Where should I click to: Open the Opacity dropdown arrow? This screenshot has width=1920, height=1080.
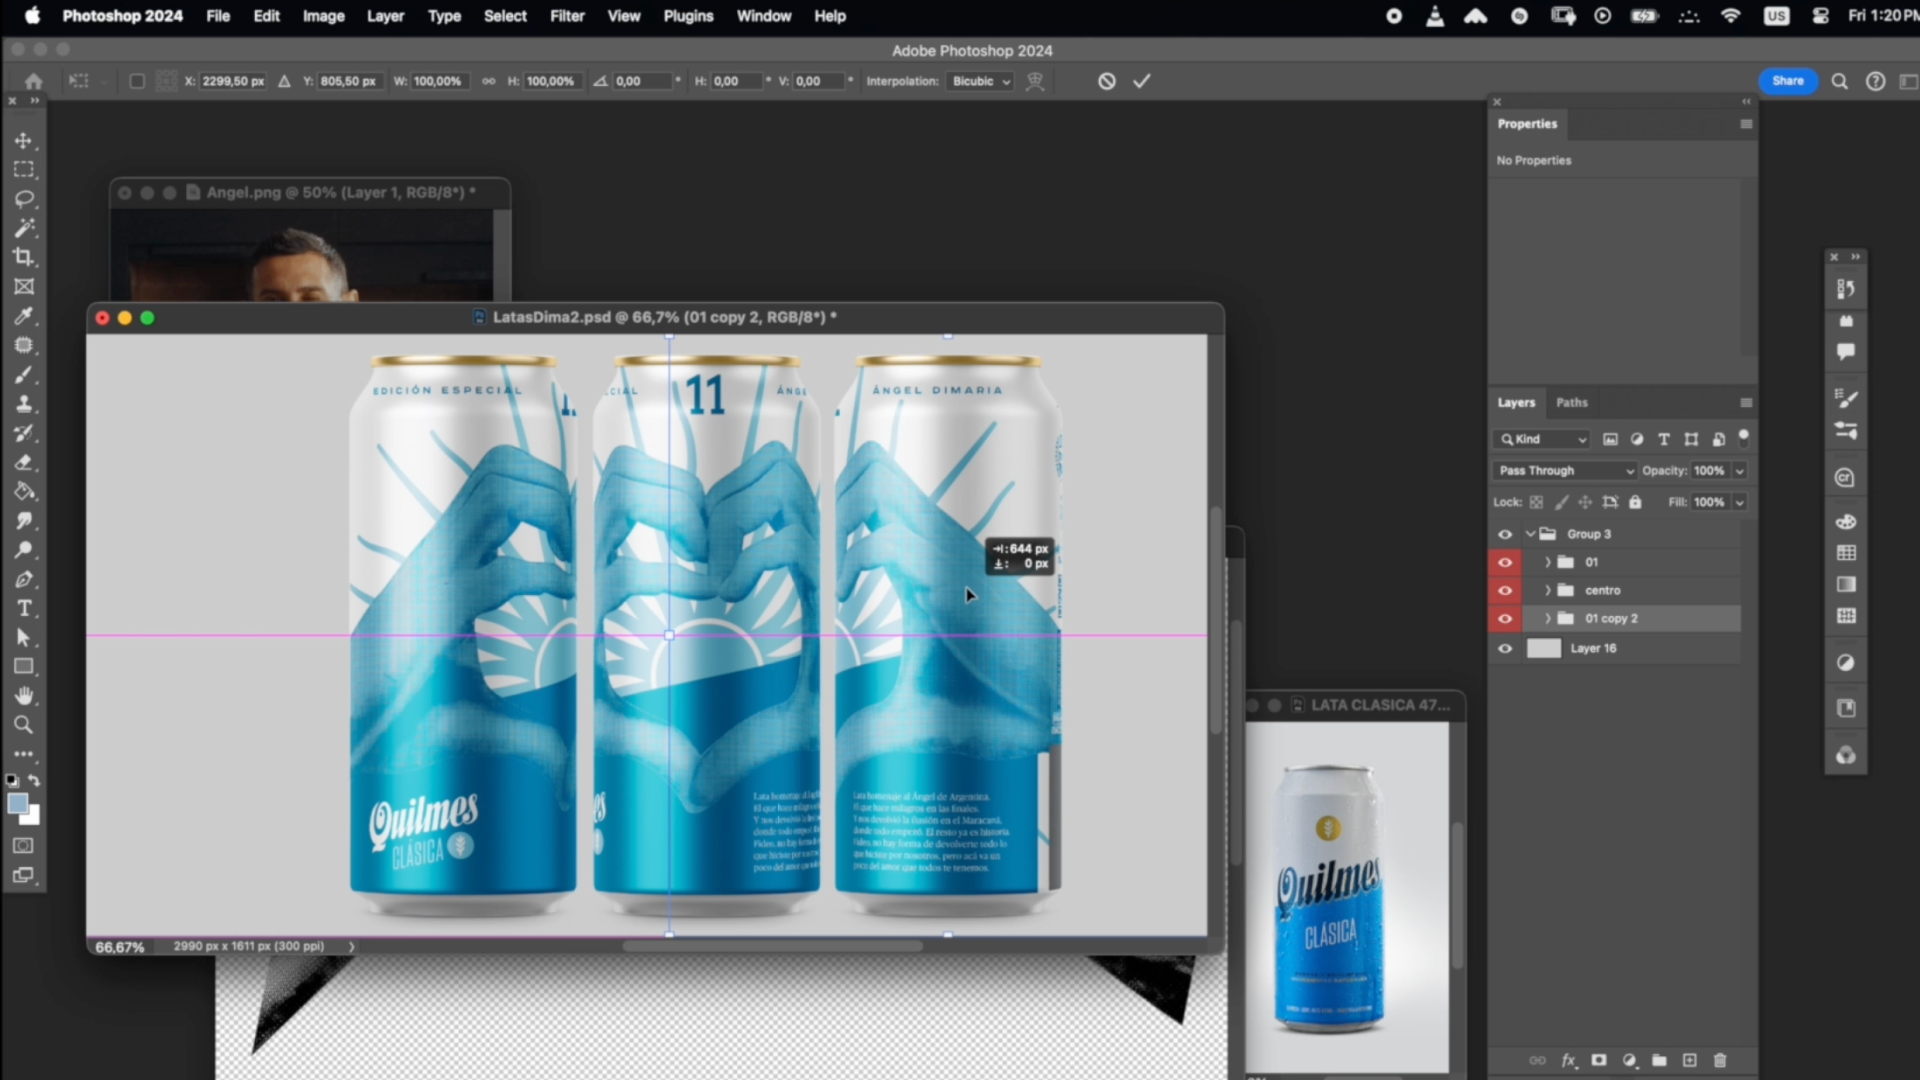pyautogui.click(x=1740, y=470)
